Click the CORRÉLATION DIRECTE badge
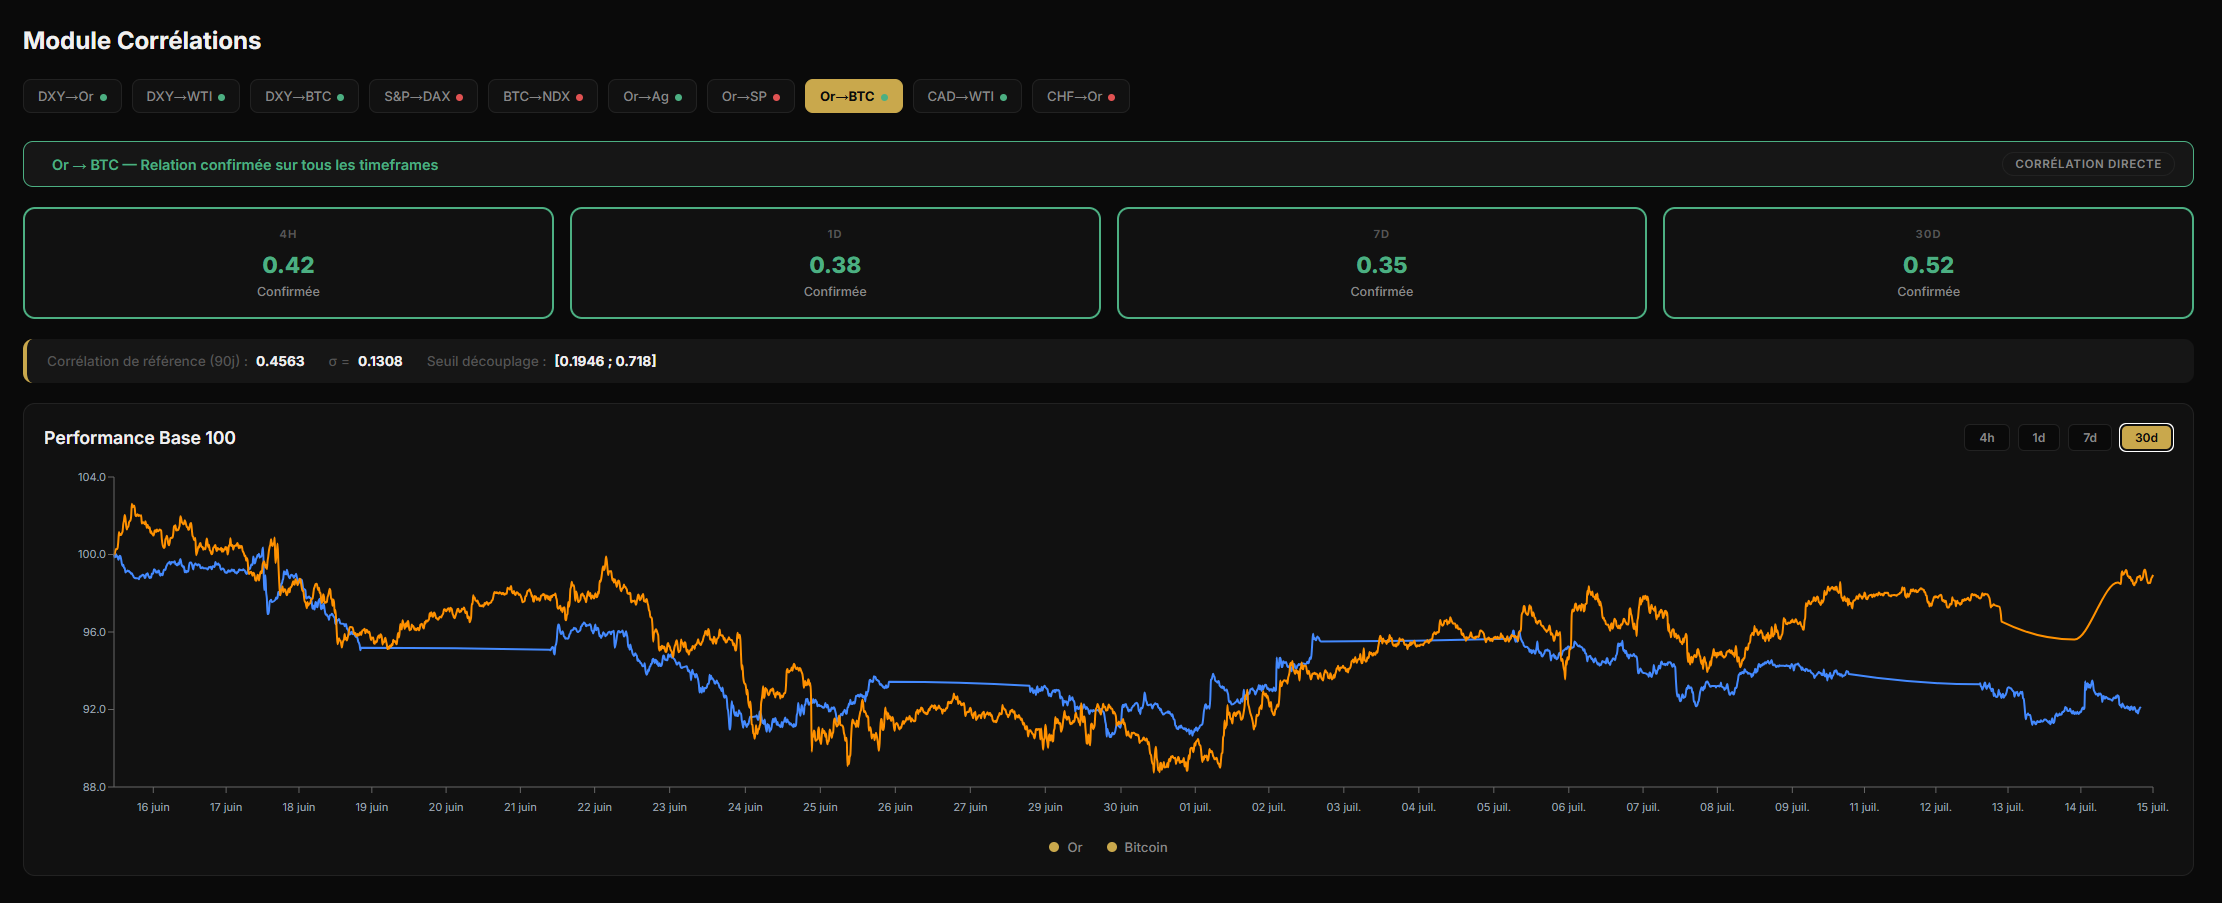This screenshot has width=2222, height=903. [x=2088, y=164]
